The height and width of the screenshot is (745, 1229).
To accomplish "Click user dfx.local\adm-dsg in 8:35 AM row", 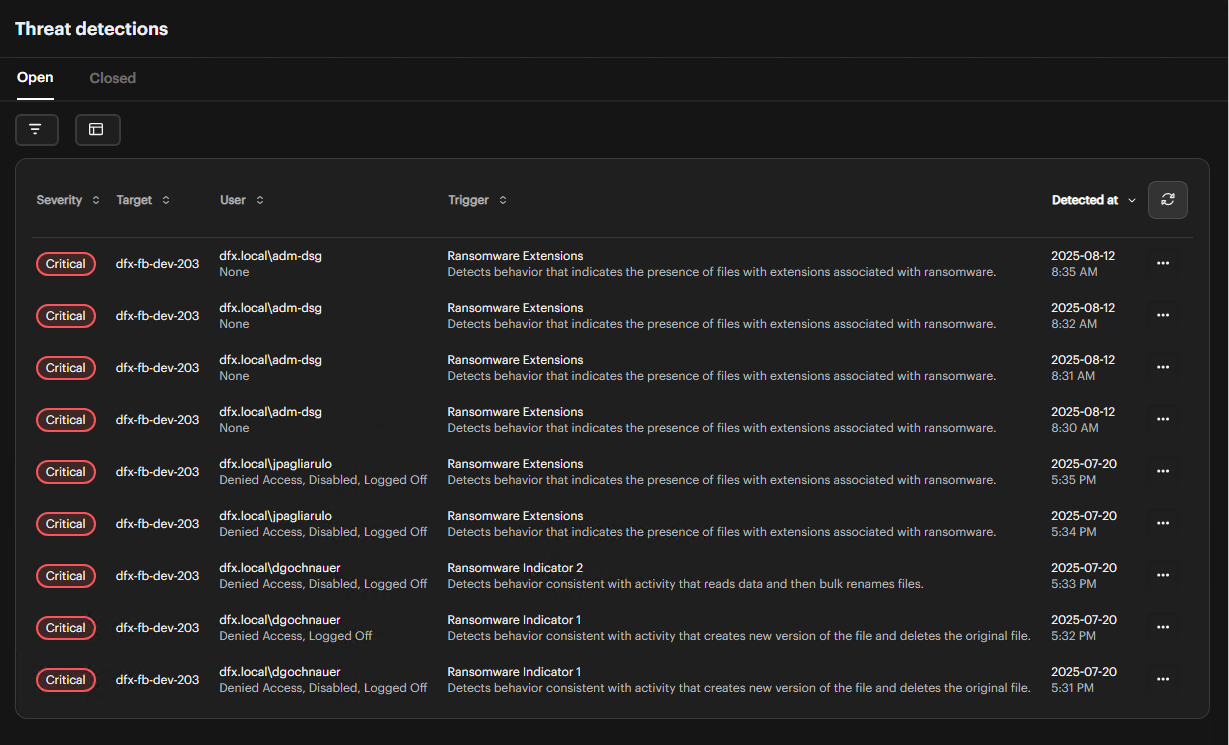I will coord(271,256).
